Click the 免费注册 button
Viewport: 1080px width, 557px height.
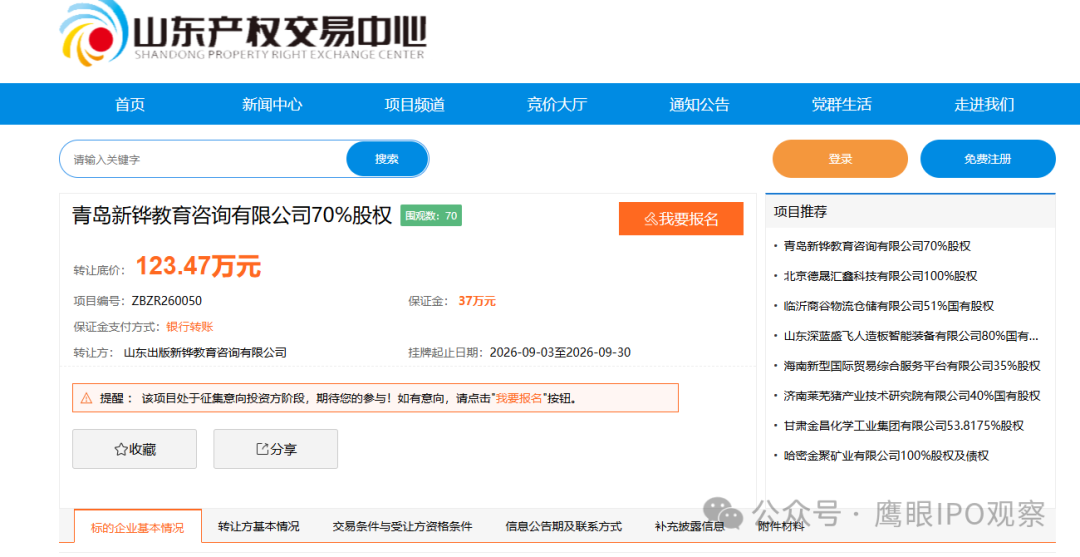coord(988,159)
